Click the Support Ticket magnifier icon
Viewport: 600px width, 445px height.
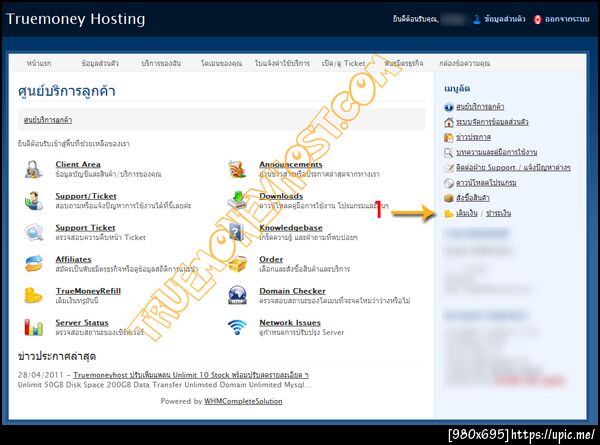pos(34,232)
